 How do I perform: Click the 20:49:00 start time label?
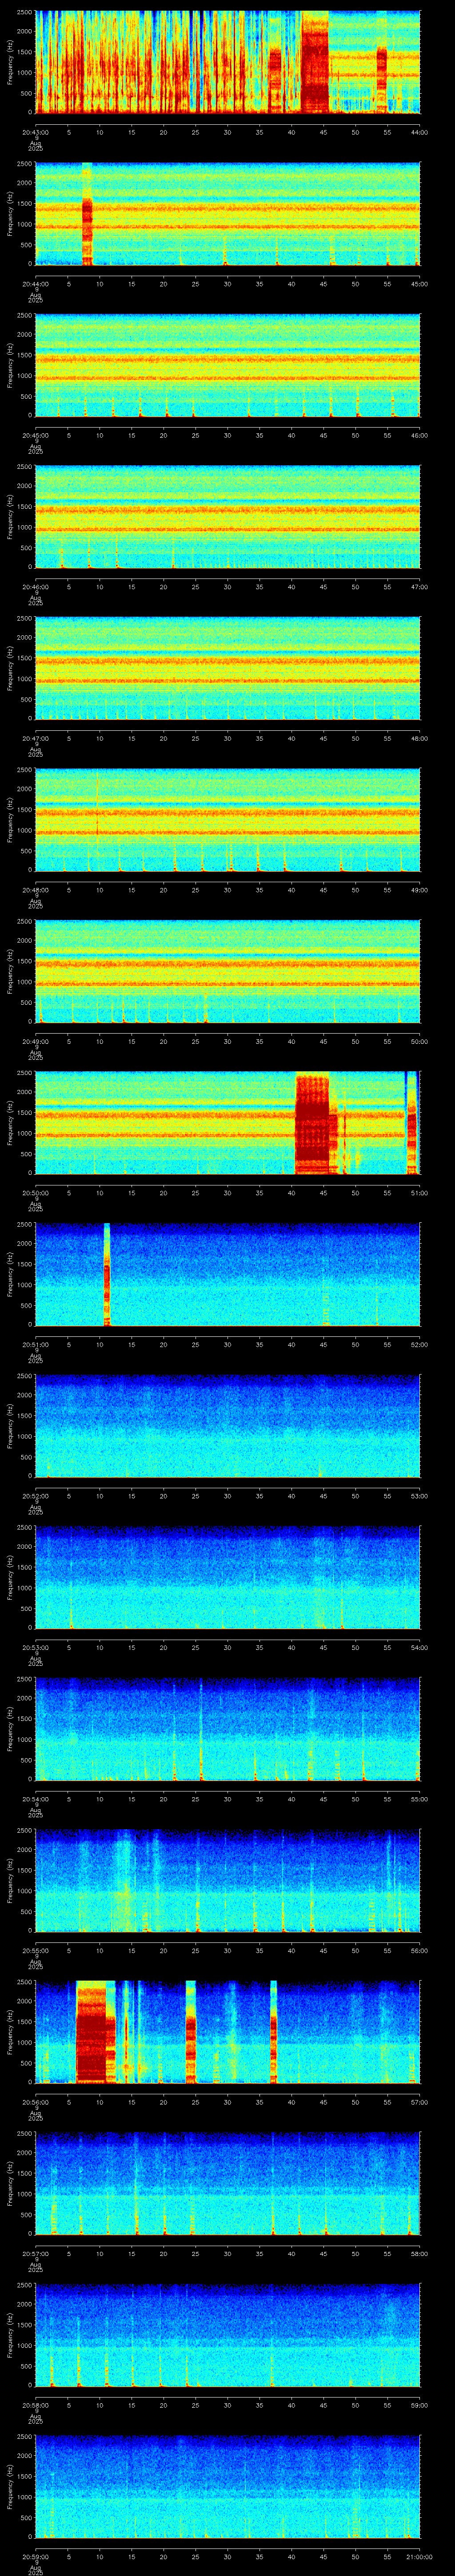pos(36,1041)
